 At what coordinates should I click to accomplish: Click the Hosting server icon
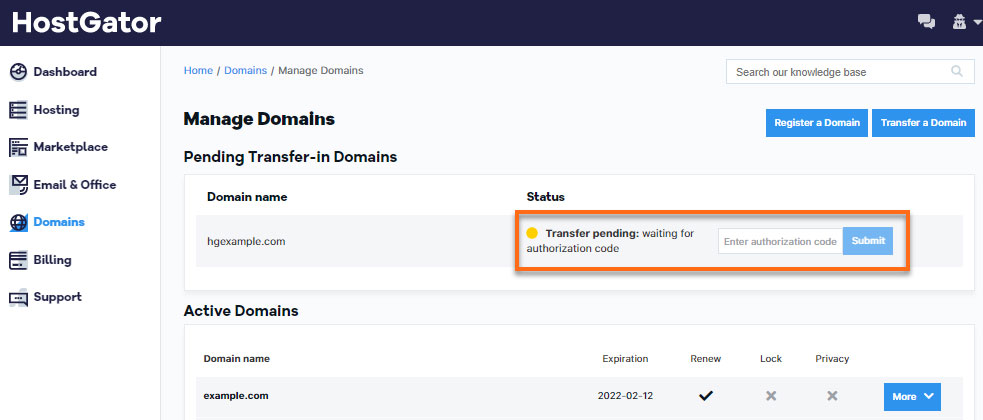[18, 110]
